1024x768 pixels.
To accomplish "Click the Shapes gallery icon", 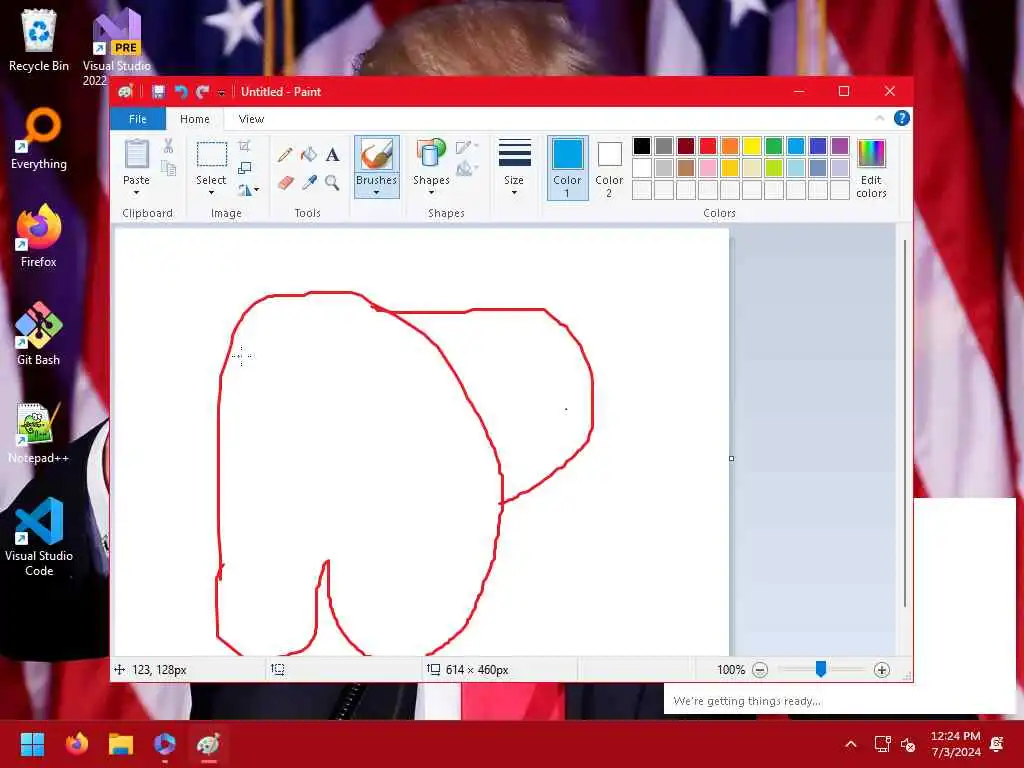I will [431, 155].
